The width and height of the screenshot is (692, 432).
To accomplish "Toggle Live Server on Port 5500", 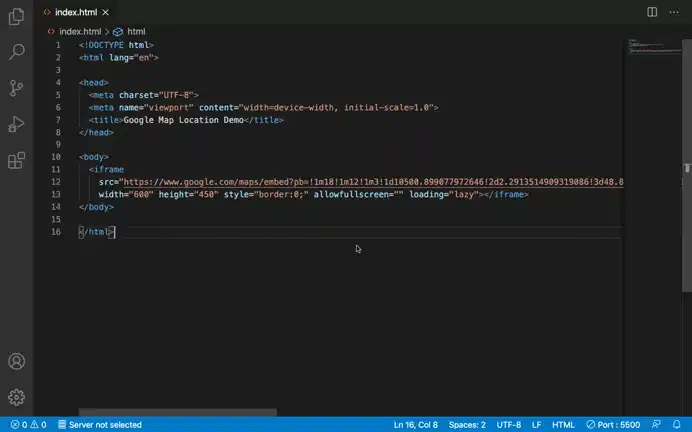I will point(613,425).
